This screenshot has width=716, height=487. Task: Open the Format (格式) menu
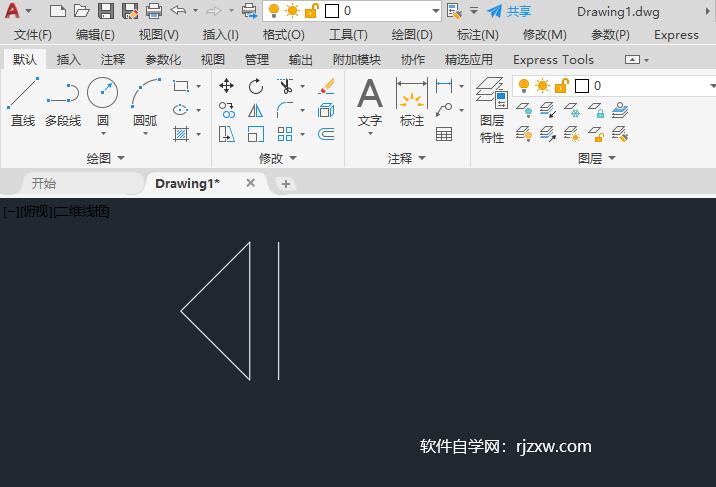click(x=284, y=35)
